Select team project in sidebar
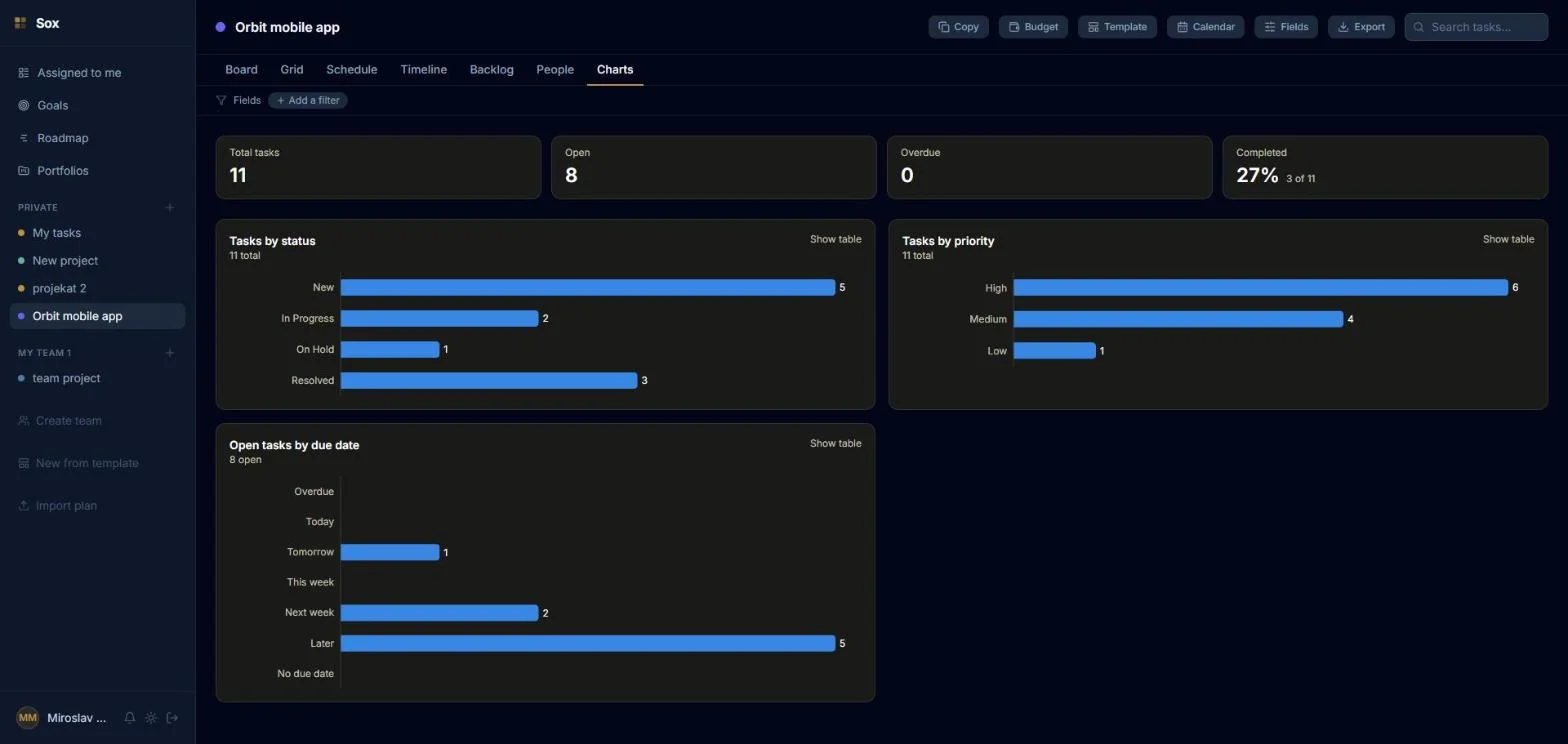Image resolution: width=1568 pixels, height=744 pixels. pyautogui.click(x=98, y=379)
